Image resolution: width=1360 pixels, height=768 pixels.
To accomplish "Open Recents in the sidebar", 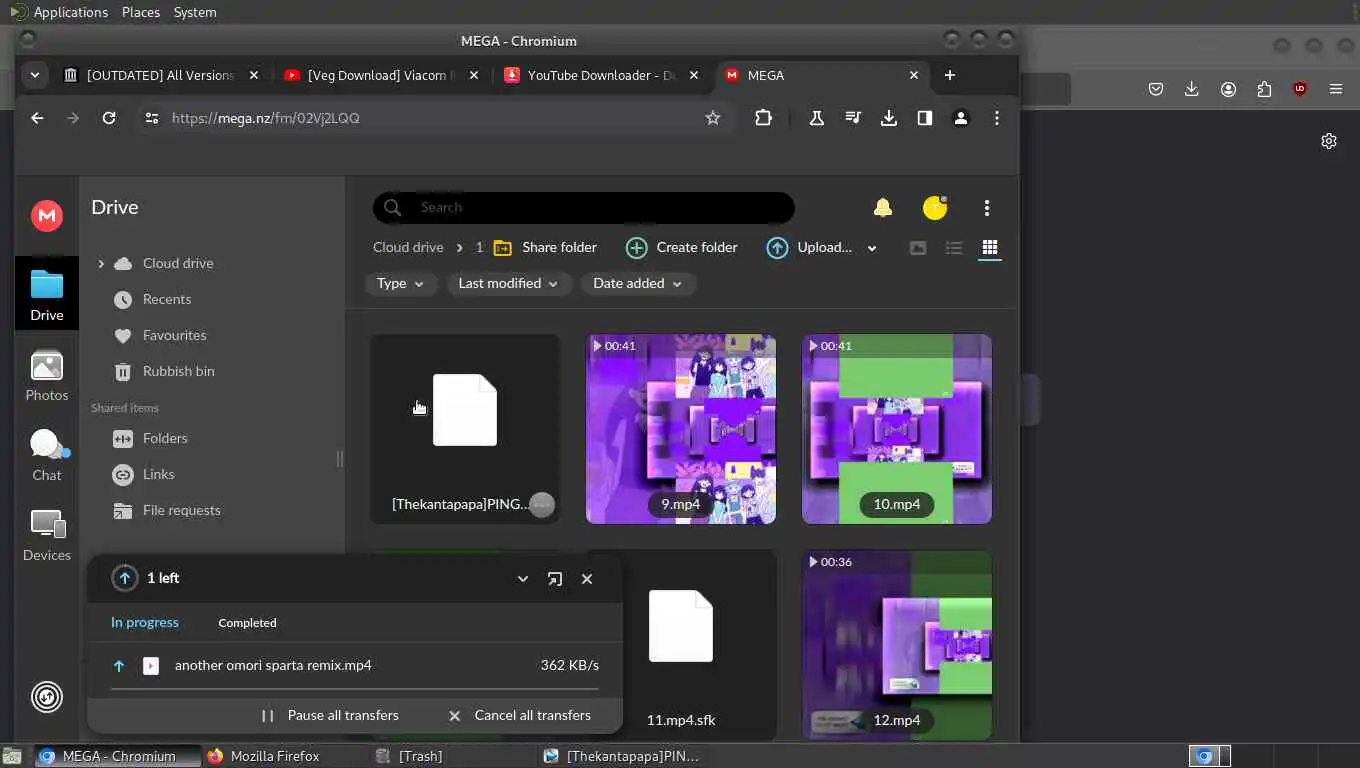I will pyautogui.click(x=167, y=300).
